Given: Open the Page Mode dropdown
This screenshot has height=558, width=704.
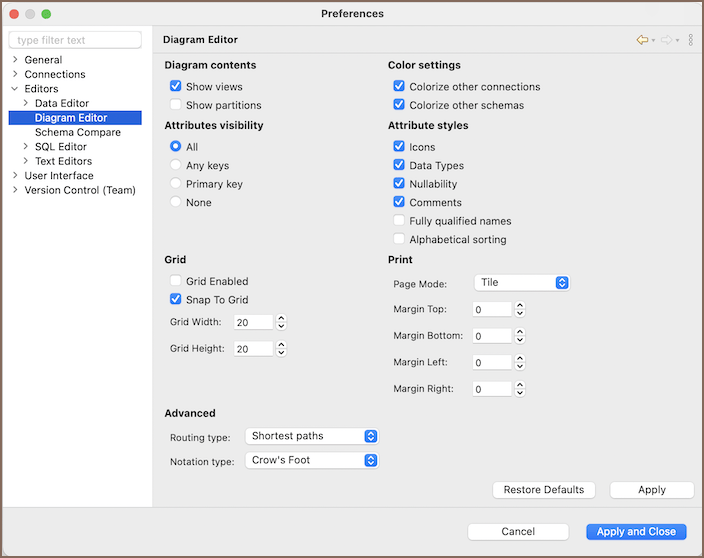Looking at the screenshot, I should (x=520, y=283).
